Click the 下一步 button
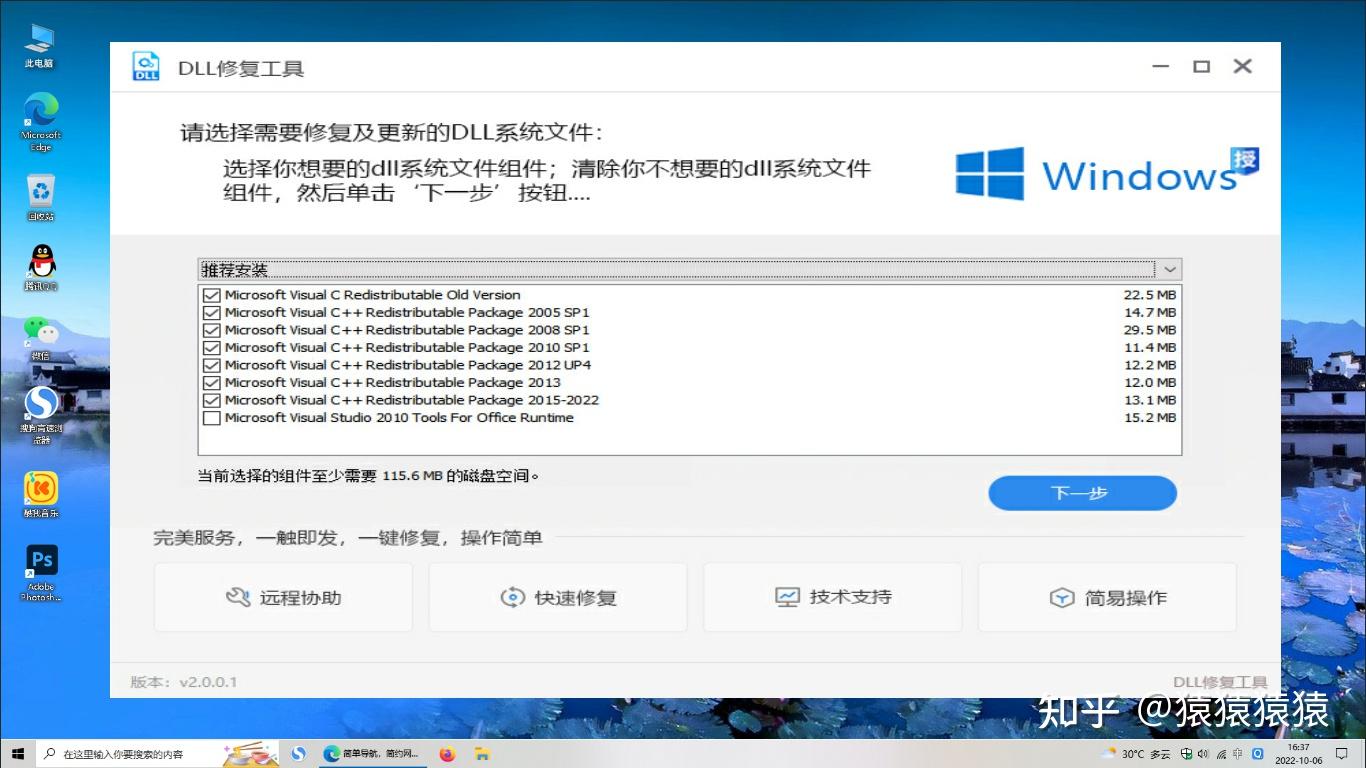 point(1082,493)
